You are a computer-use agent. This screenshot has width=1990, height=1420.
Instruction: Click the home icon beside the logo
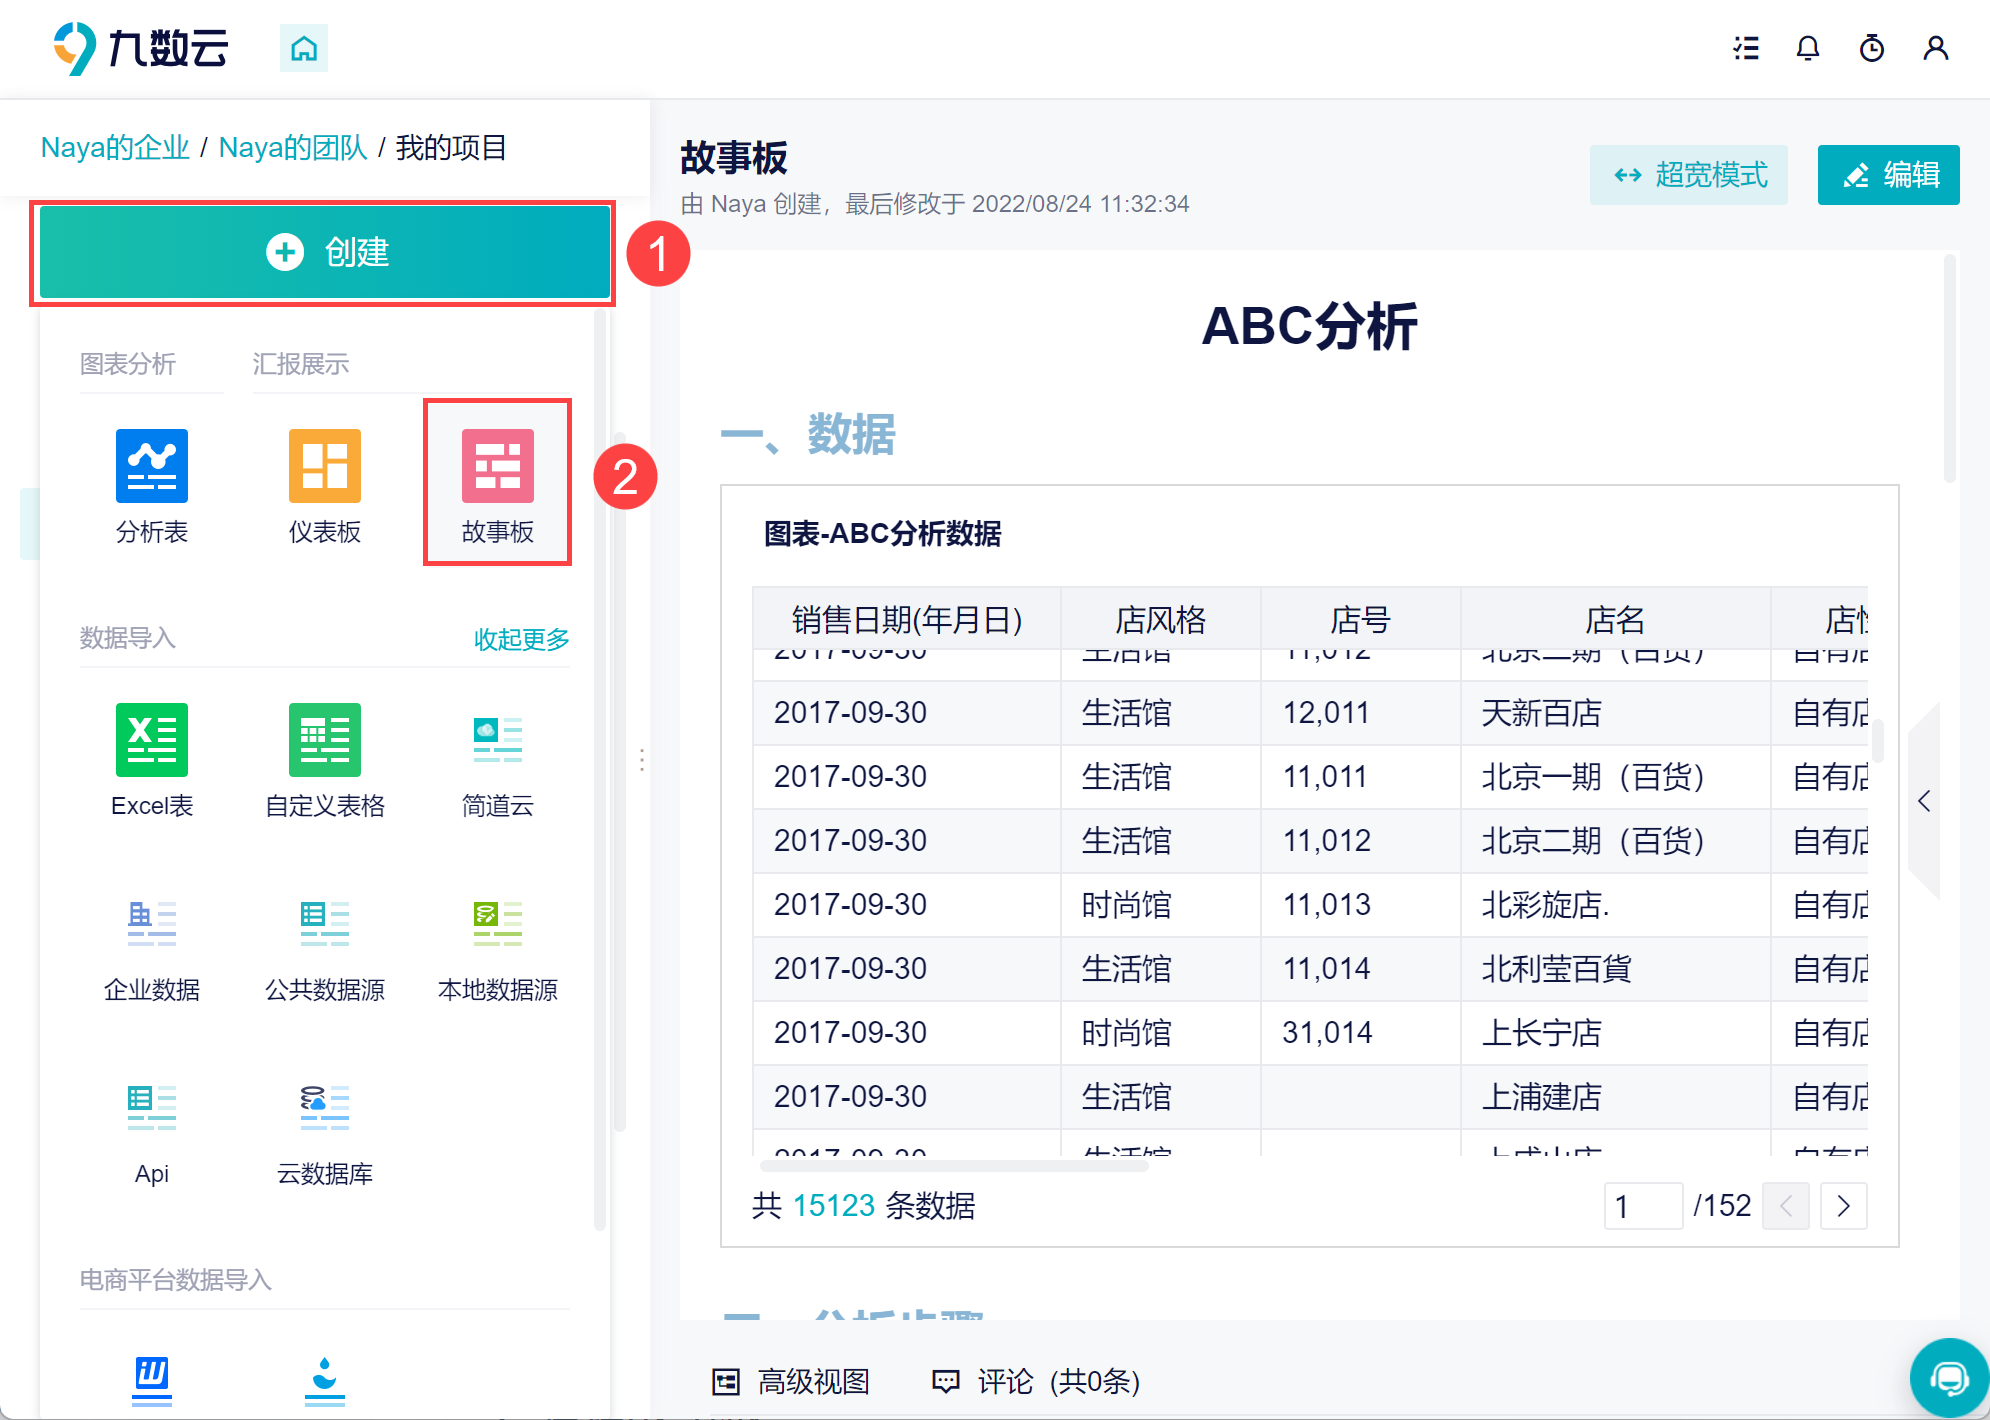304,48
